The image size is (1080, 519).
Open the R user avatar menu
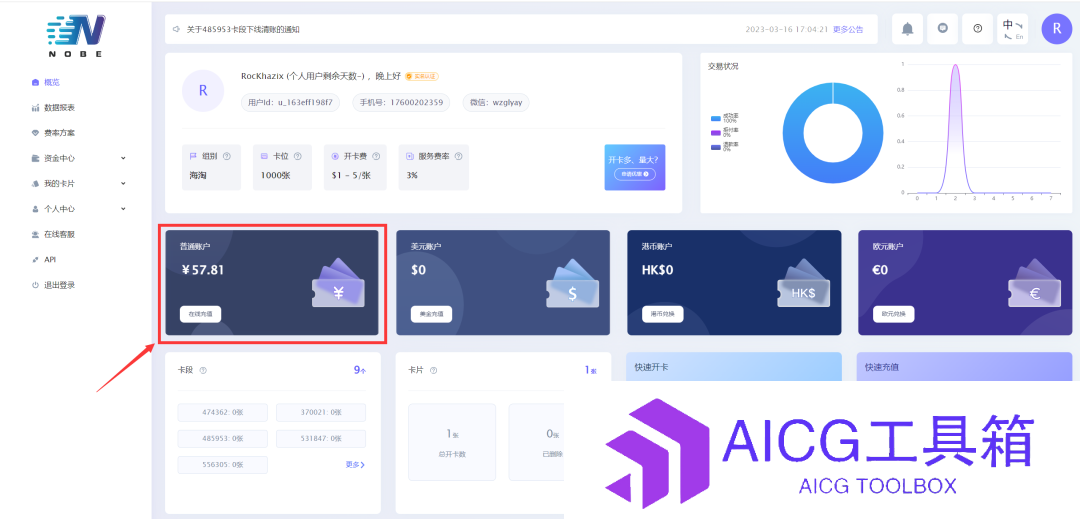click(1057, 29)
